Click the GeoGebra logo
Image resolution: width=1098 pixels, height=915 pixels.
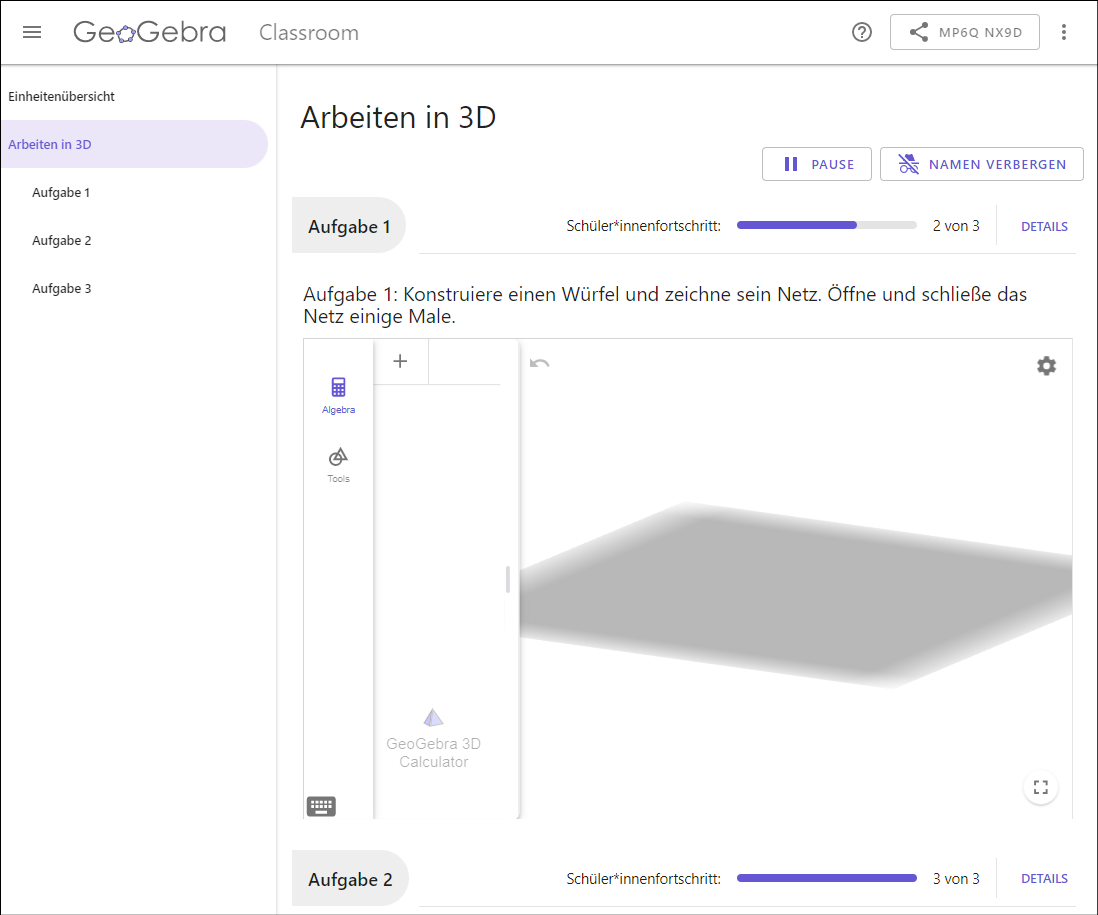[150, 32]
